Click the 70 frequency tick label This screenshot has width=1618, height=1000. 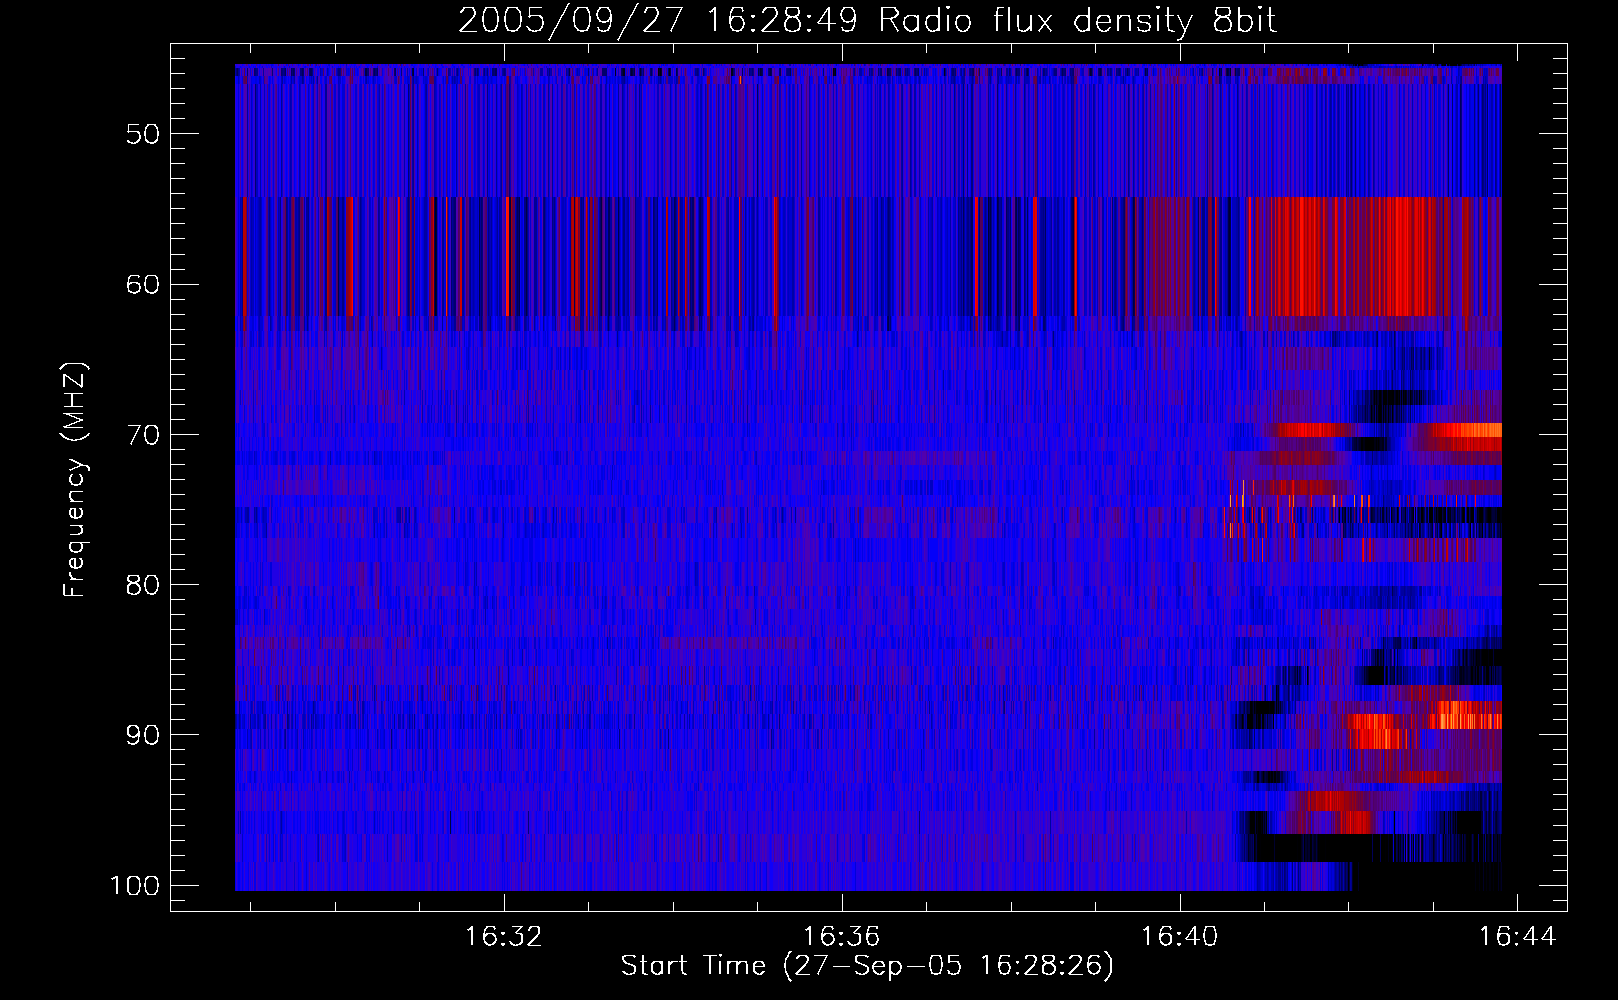coord(142,435)
